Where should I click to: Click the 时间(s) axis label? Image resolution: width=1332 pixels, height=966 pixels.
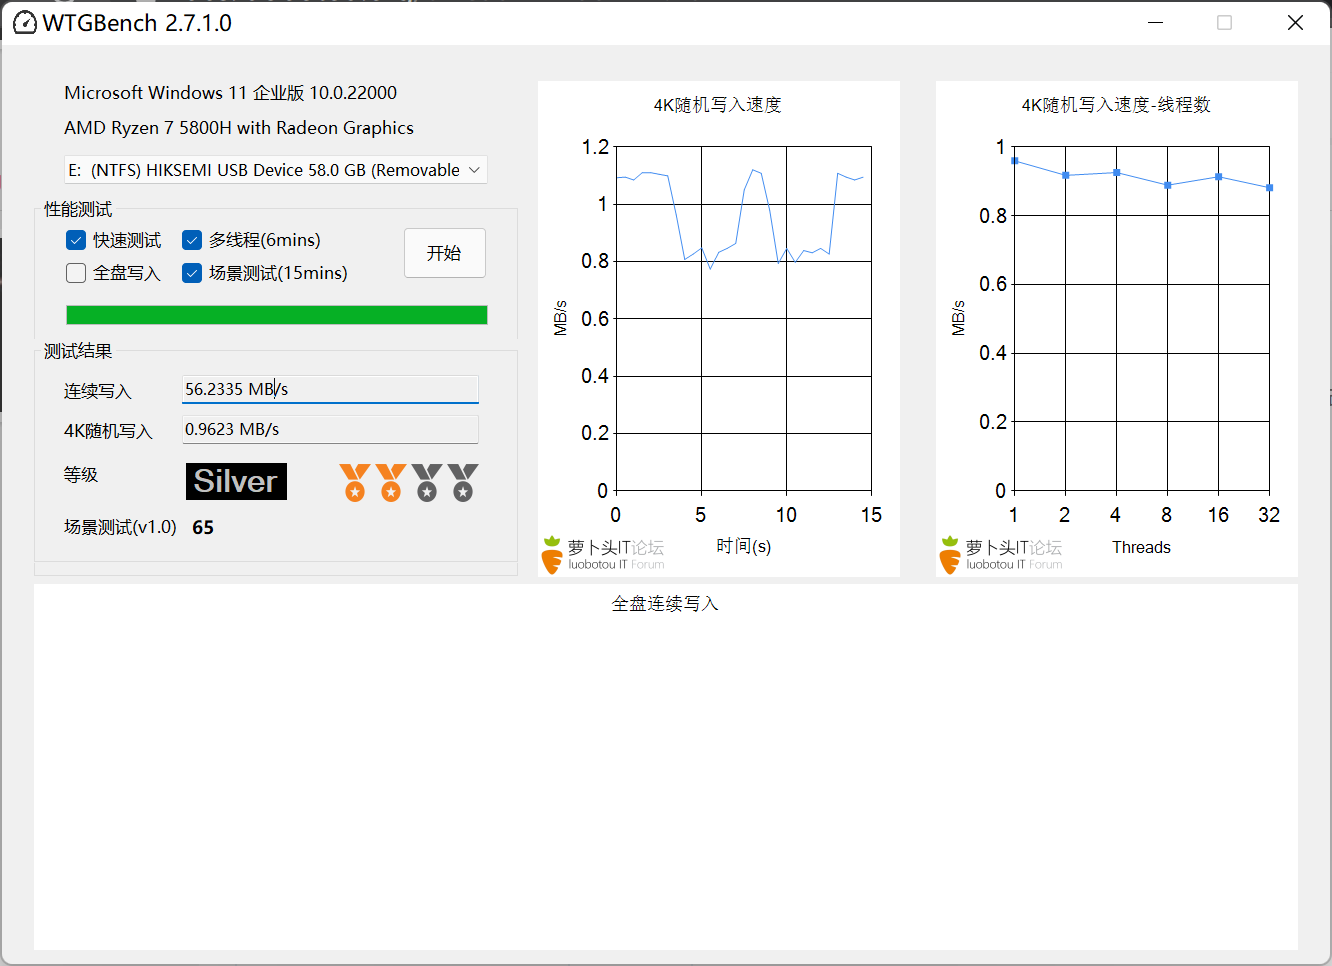(744, 546)
